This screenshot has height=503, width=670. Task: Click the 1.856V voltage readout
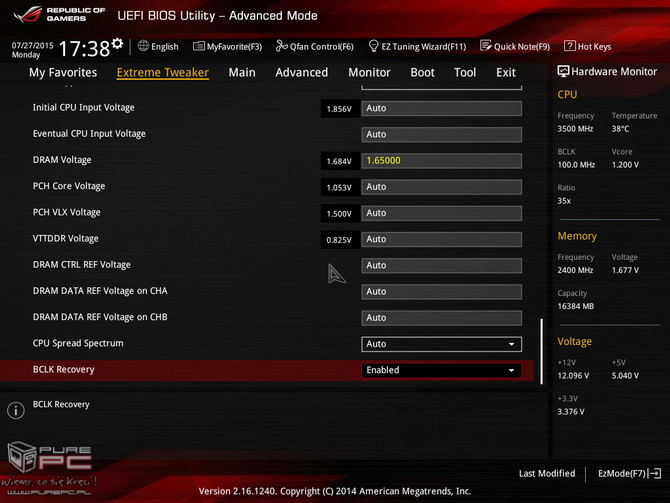click(x=339, y=109)
